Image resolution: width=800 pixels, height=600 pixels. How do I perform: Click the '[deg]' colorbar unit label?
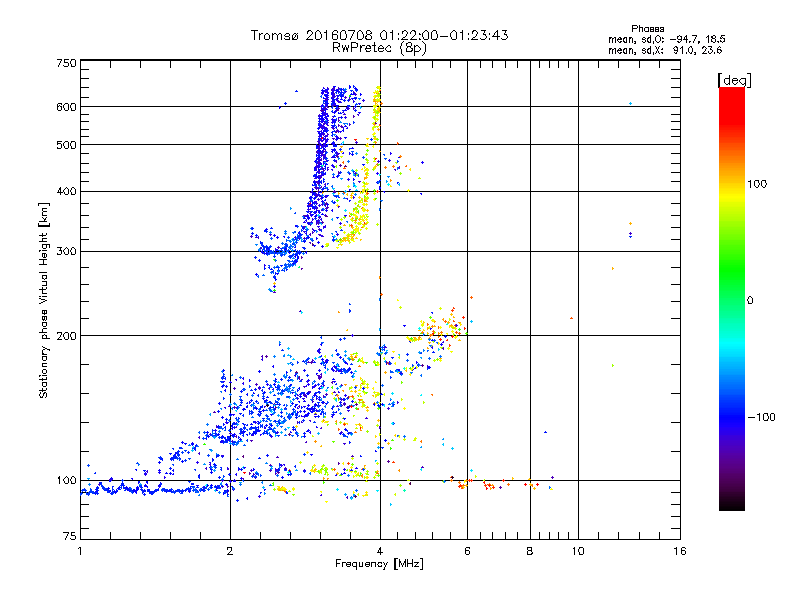tap(734, 80)
